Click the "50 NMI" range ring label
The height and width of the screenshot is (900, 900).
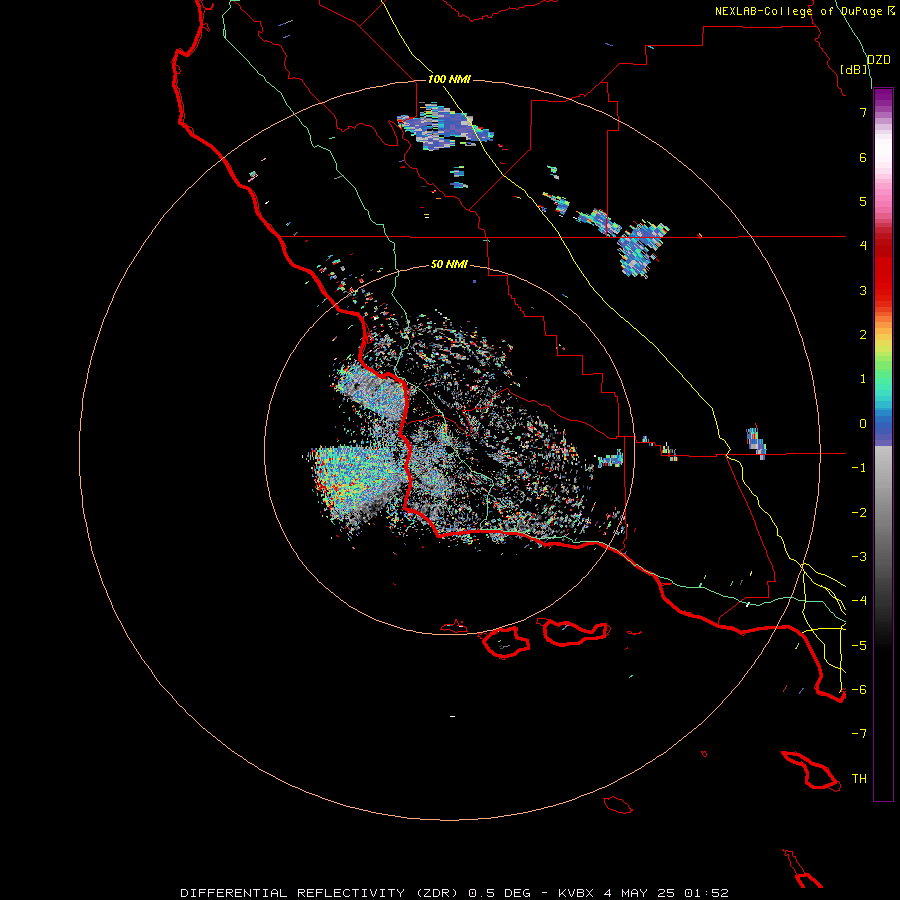click(449, 264)
